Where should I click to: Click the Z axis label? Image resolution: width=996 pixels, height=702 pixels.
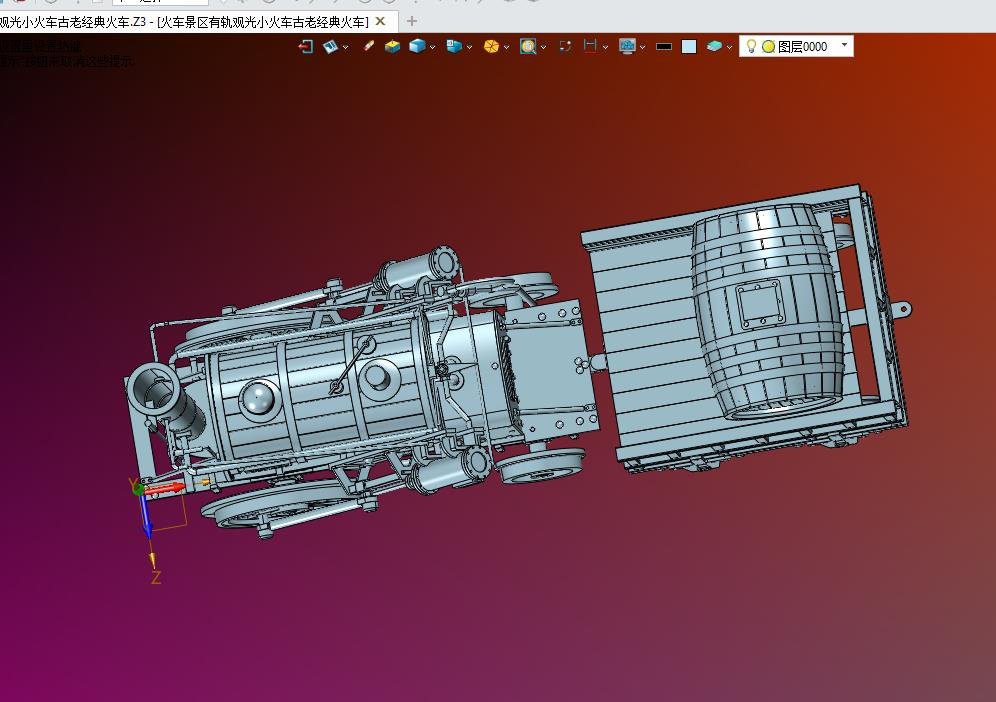pos(156,577)
